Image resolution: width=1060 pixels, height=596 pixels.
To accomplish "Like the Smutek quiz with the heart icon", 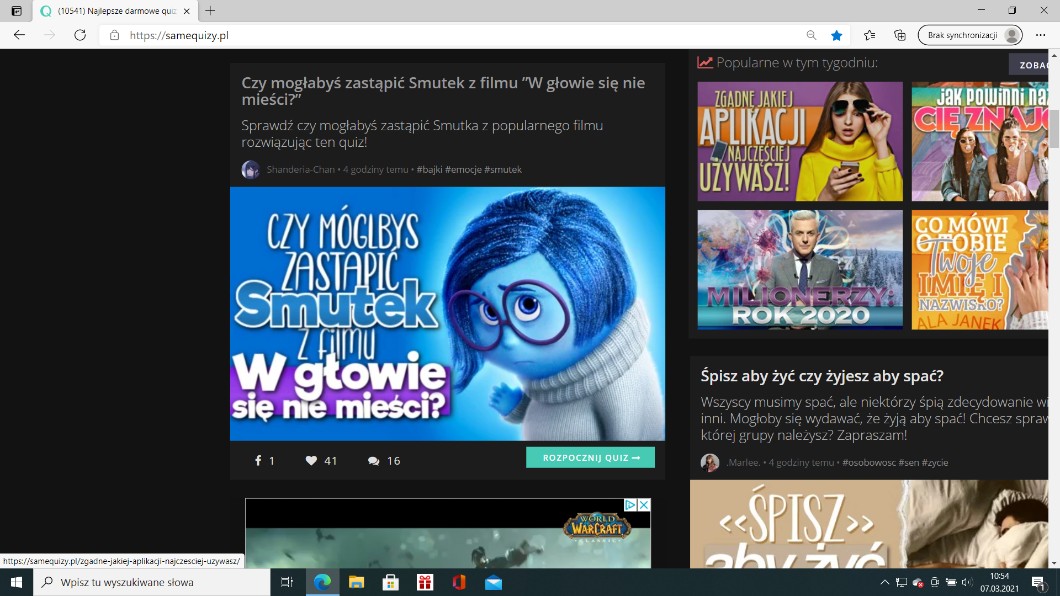I will point(311,461).
